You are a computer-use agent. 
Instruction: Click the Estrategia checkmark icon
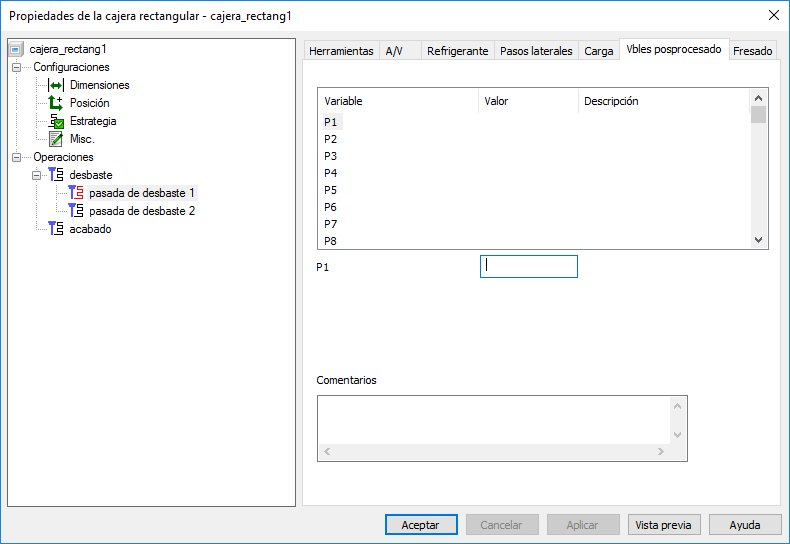(x=56, y=121)
